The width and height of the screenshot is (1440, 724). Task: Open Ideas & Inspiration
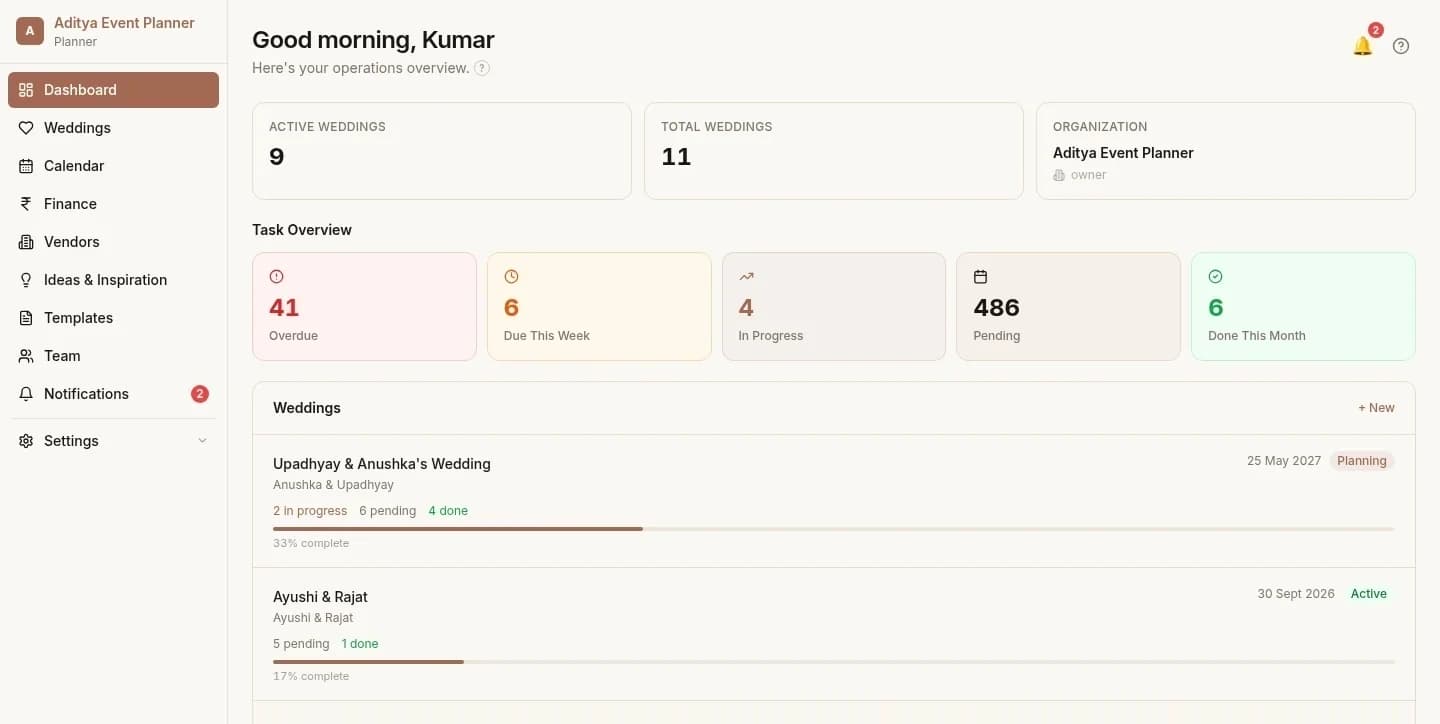(x=113, y=280)
